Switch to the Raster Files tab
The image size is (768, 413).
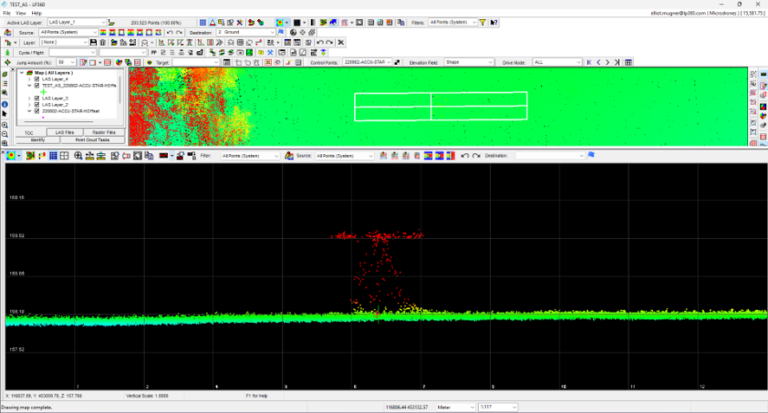click(x=103, y=132)
